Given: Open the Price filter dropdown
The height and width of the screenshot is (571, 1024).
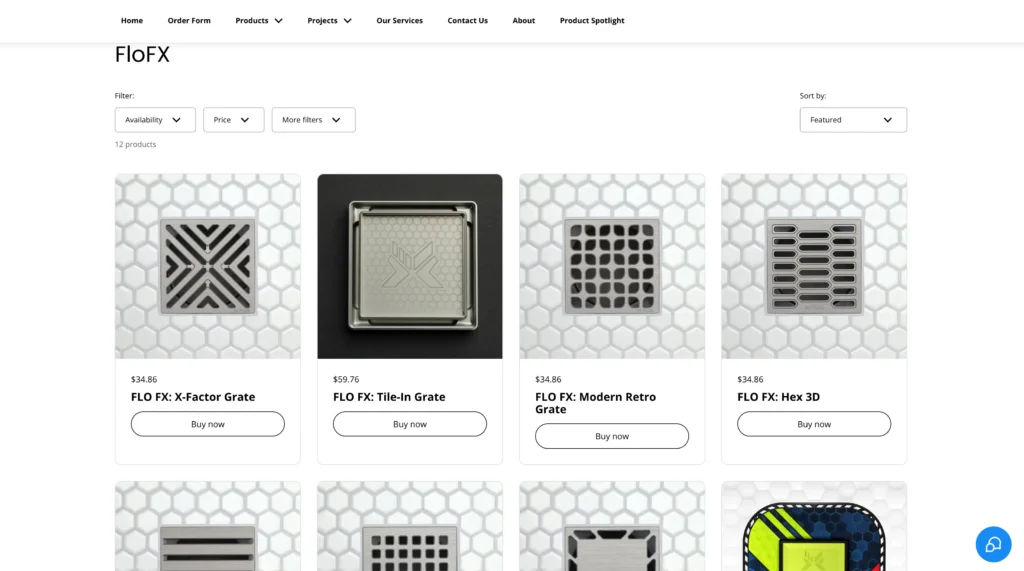Looking at the screenshot, I should click(x=233, y=120).
